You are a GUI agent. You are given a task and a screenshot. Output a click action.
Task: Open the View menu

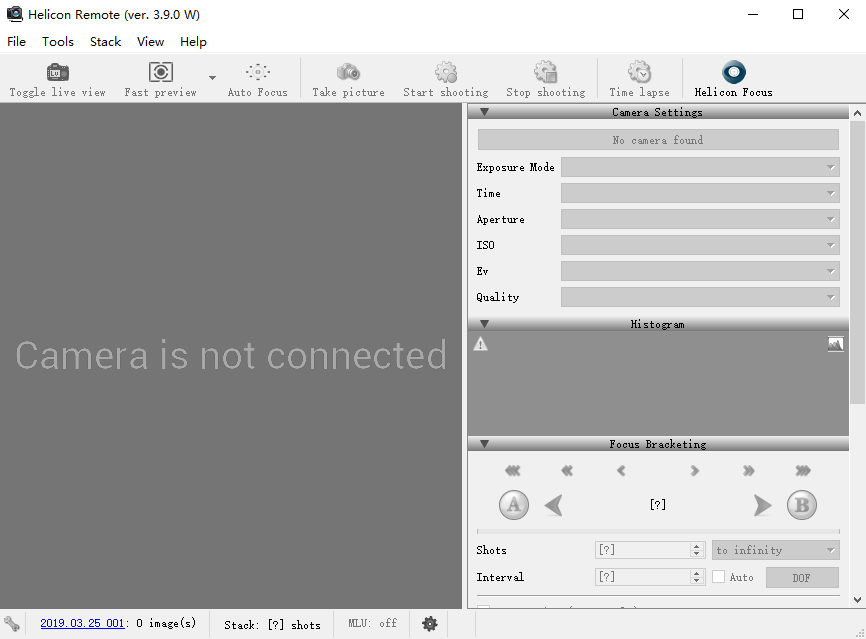click(x=150, y=42)
